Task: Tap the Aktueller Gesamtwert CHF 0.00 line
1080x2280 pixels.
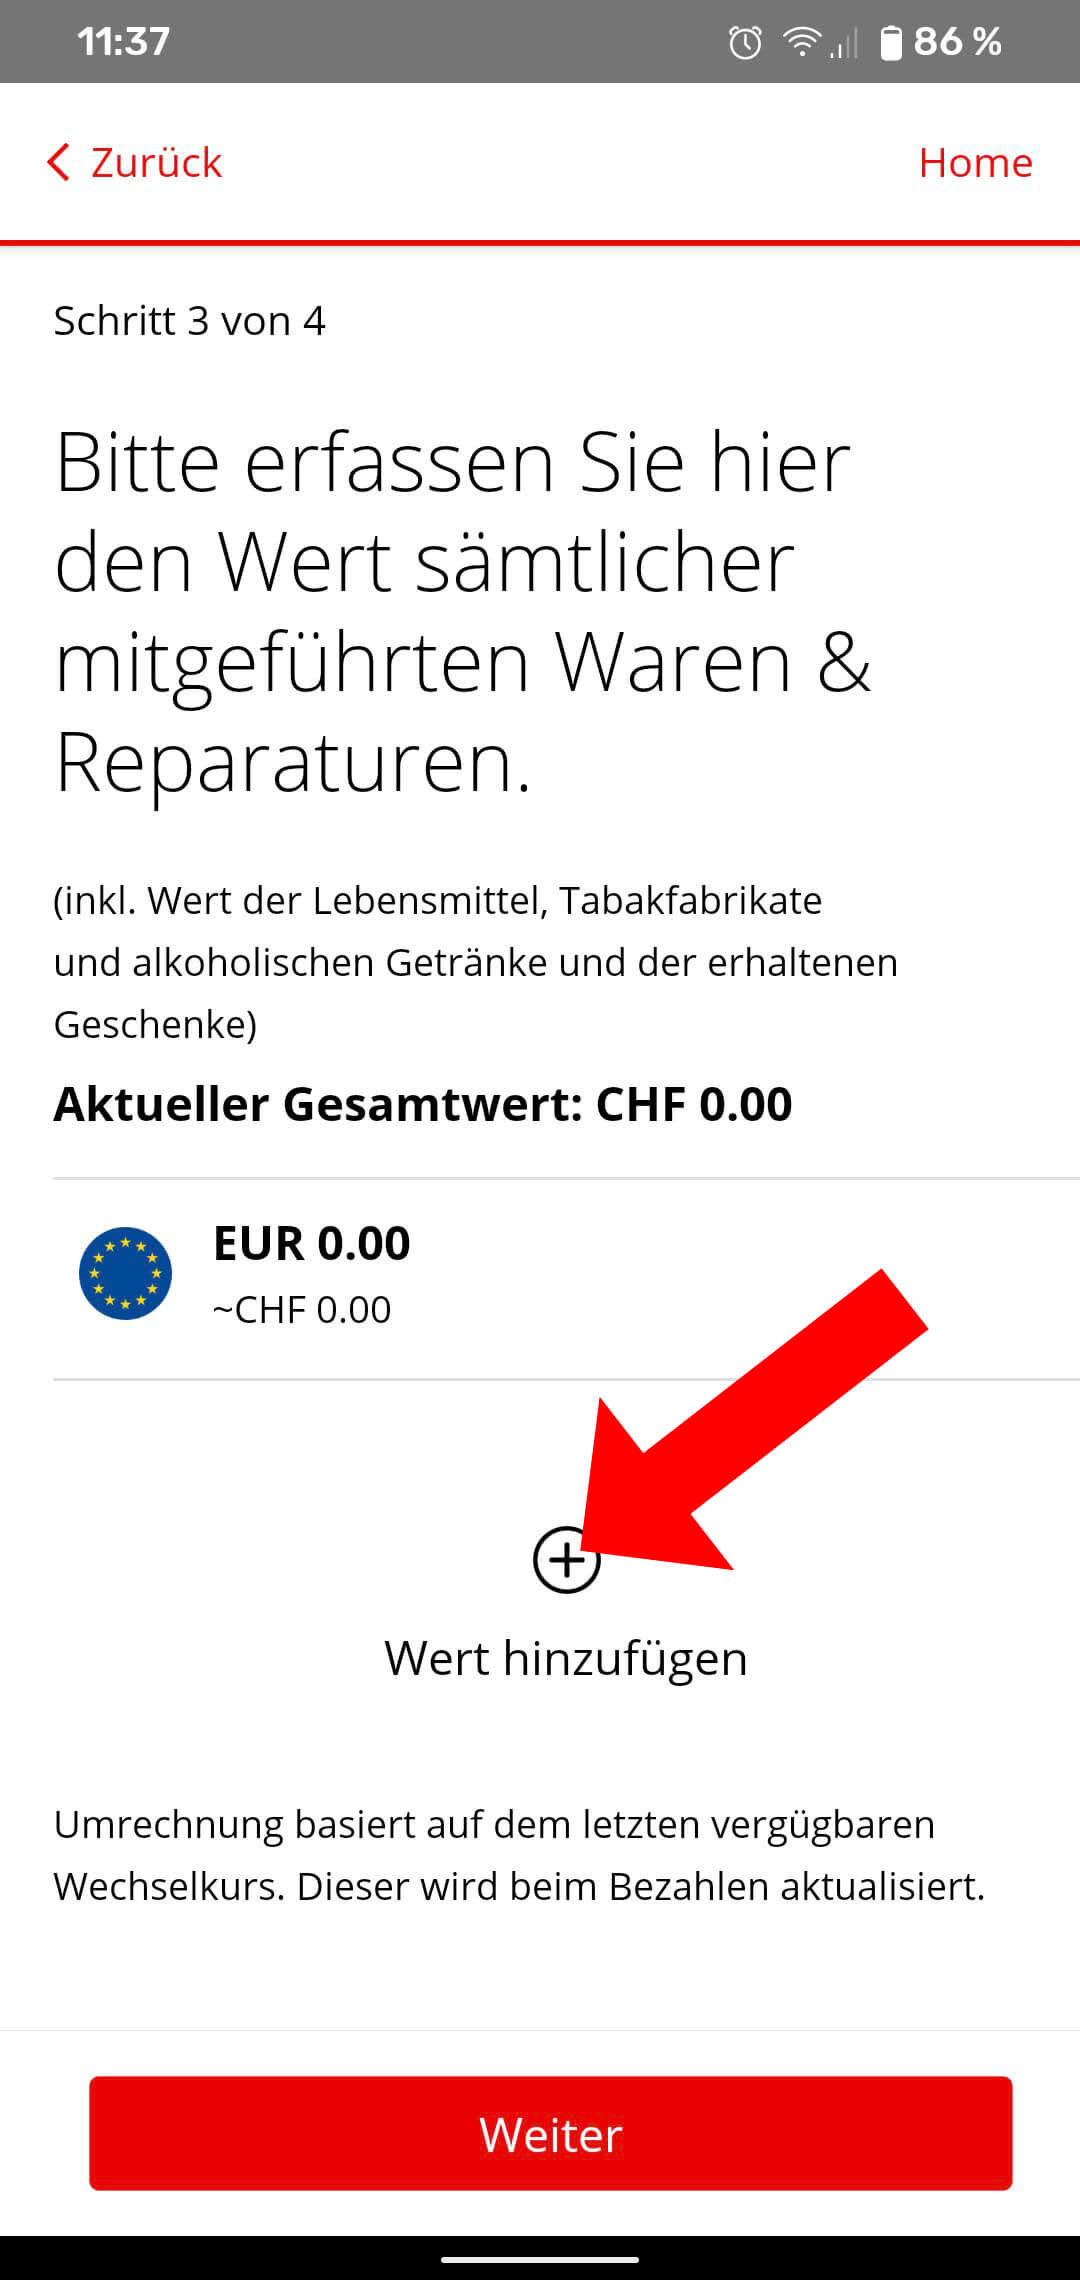Action: (x=423, y=1105)
